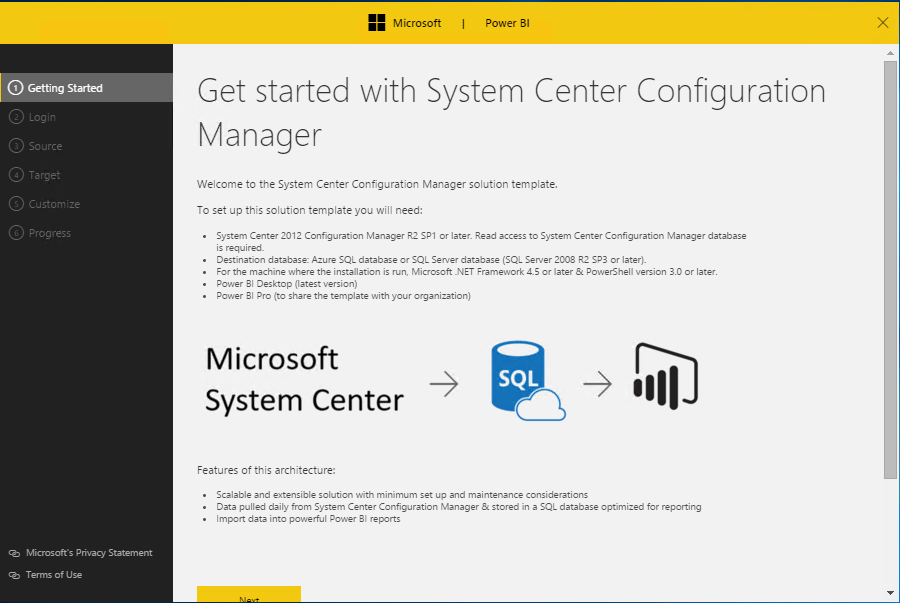Click the chain icon beside Microsoft's Privacy Statement
The width and height of the screenshot is (900, 603).
[14, 553]
